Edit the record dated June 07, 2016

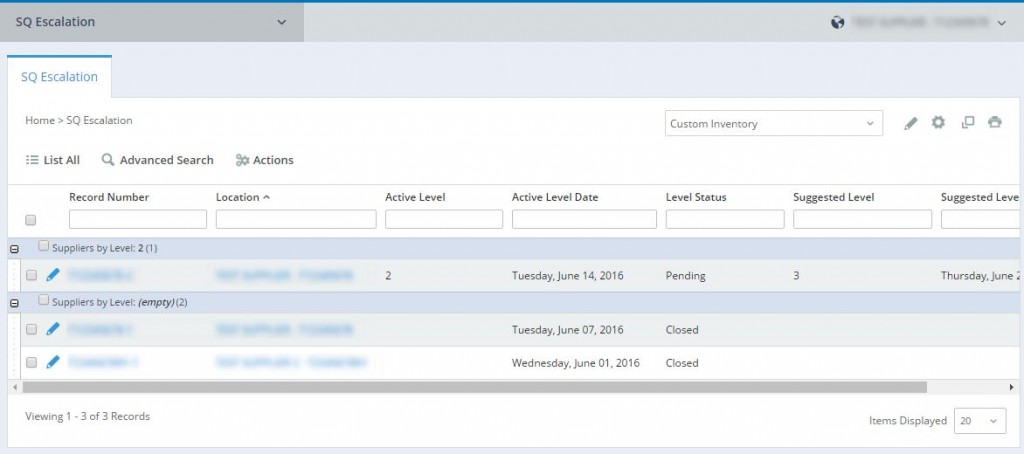(x=53, y=329)
